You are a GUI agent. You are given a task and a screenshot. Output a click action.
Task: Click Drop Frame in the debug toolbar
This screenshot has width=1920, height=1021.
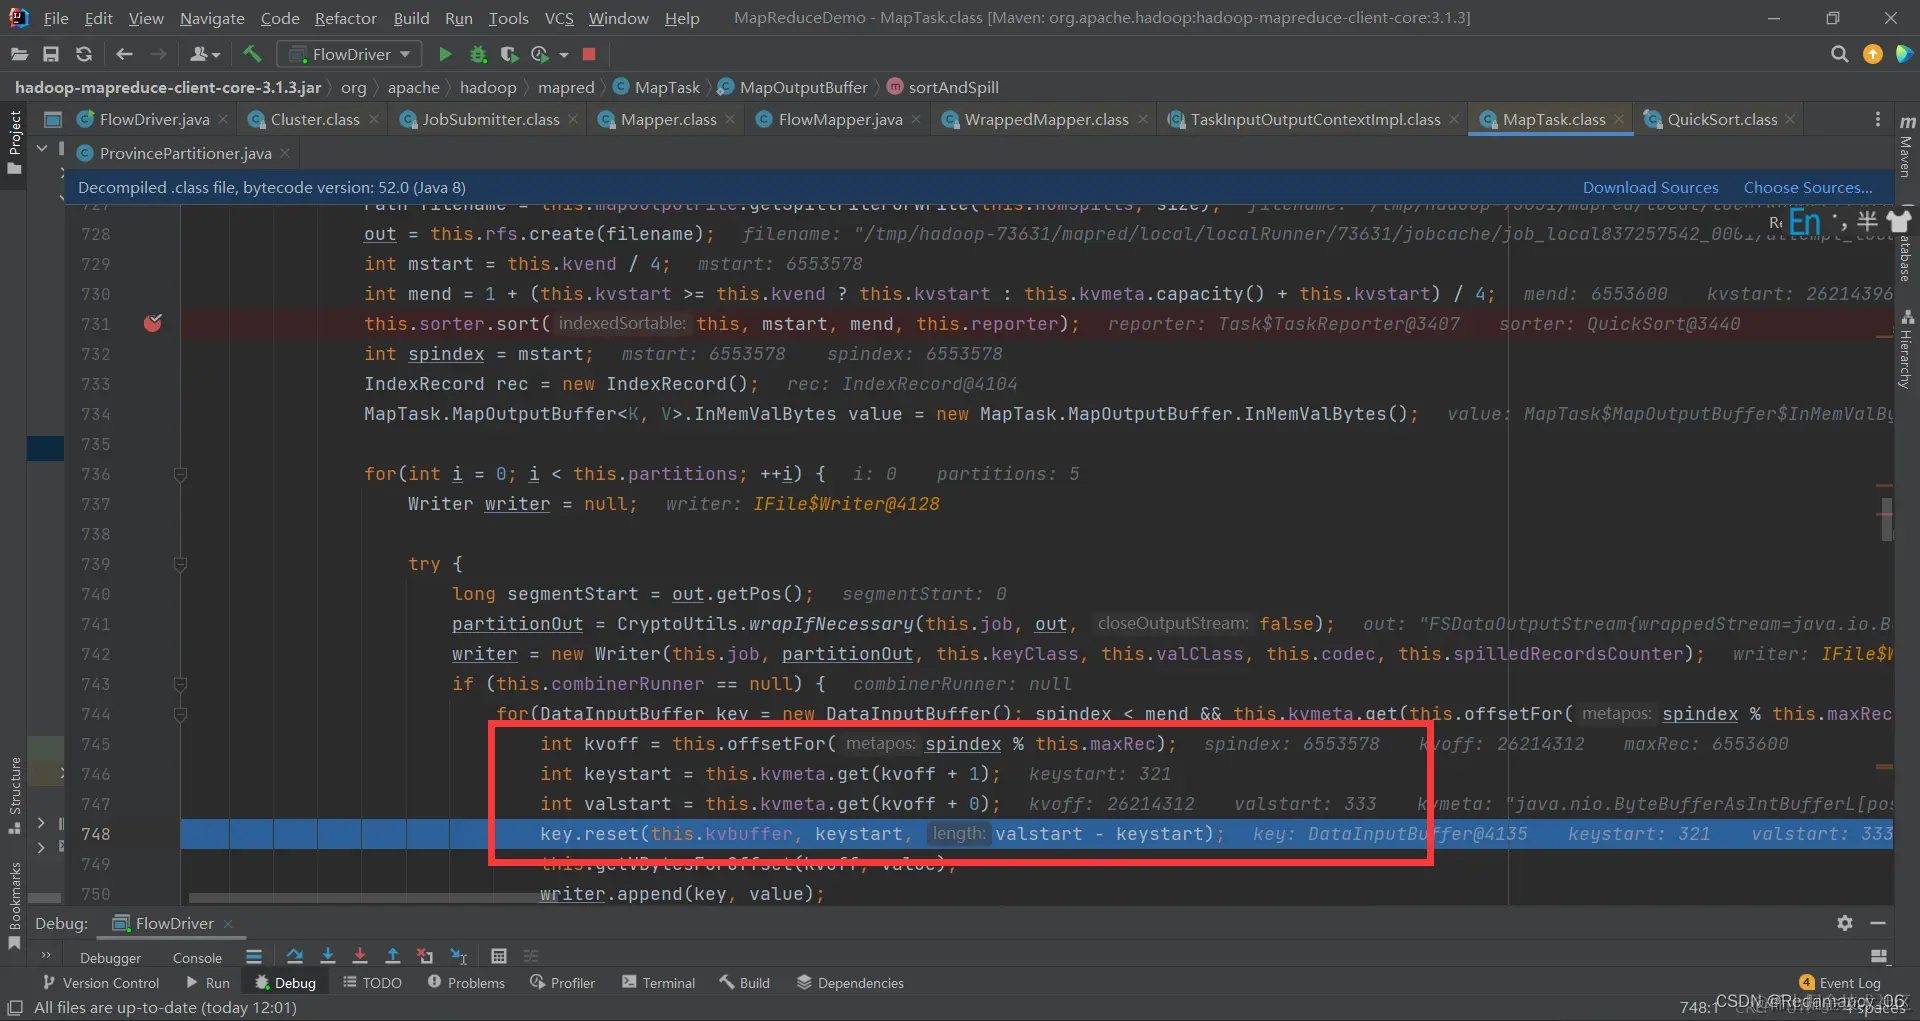coord(425,956)
